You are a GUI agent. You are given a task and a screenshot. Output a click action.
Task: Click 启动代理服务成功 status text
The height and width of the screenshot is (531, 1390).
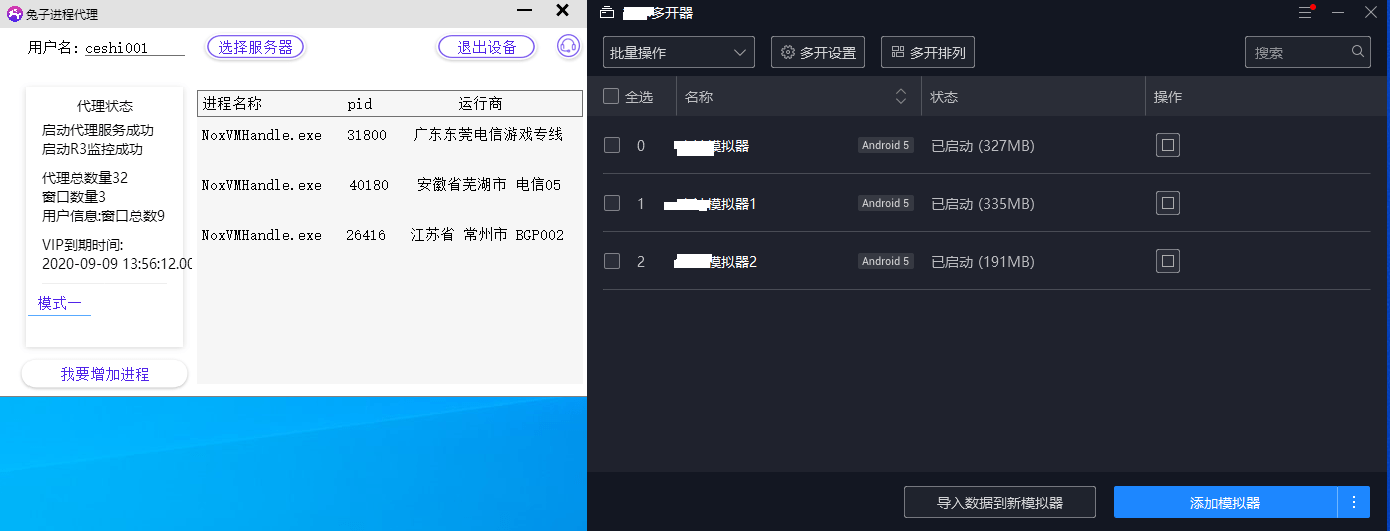[x=98, y=130]
